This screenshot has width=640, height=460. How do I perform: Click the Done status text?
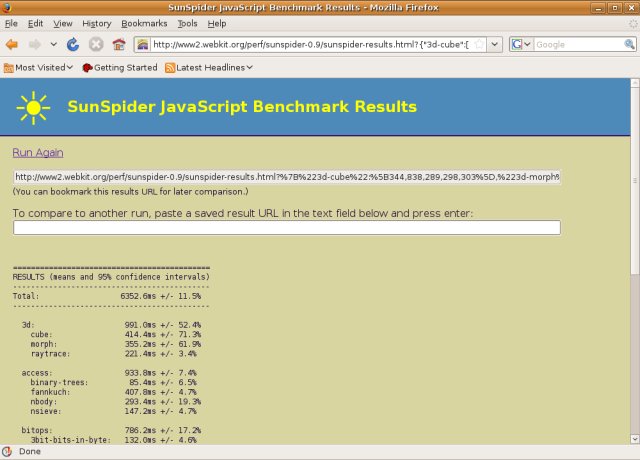(x=30, y=452)
